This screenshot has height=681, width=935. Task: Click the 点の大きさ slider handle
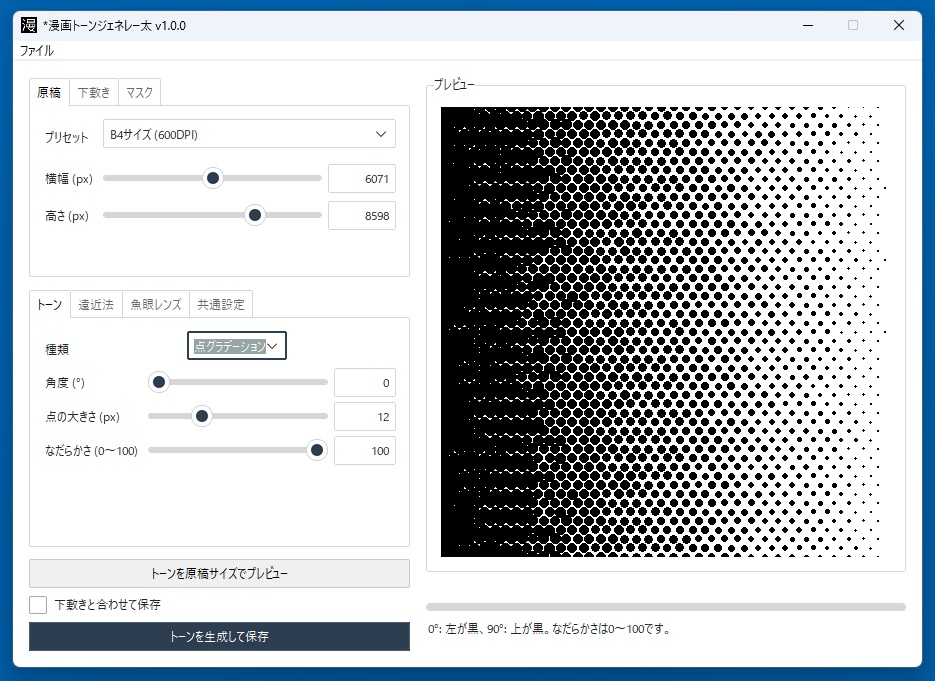click(202, 416)
